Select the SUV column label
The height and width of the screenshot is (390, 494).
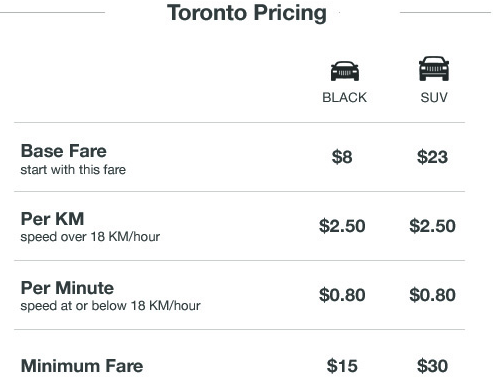coord(434,98)
